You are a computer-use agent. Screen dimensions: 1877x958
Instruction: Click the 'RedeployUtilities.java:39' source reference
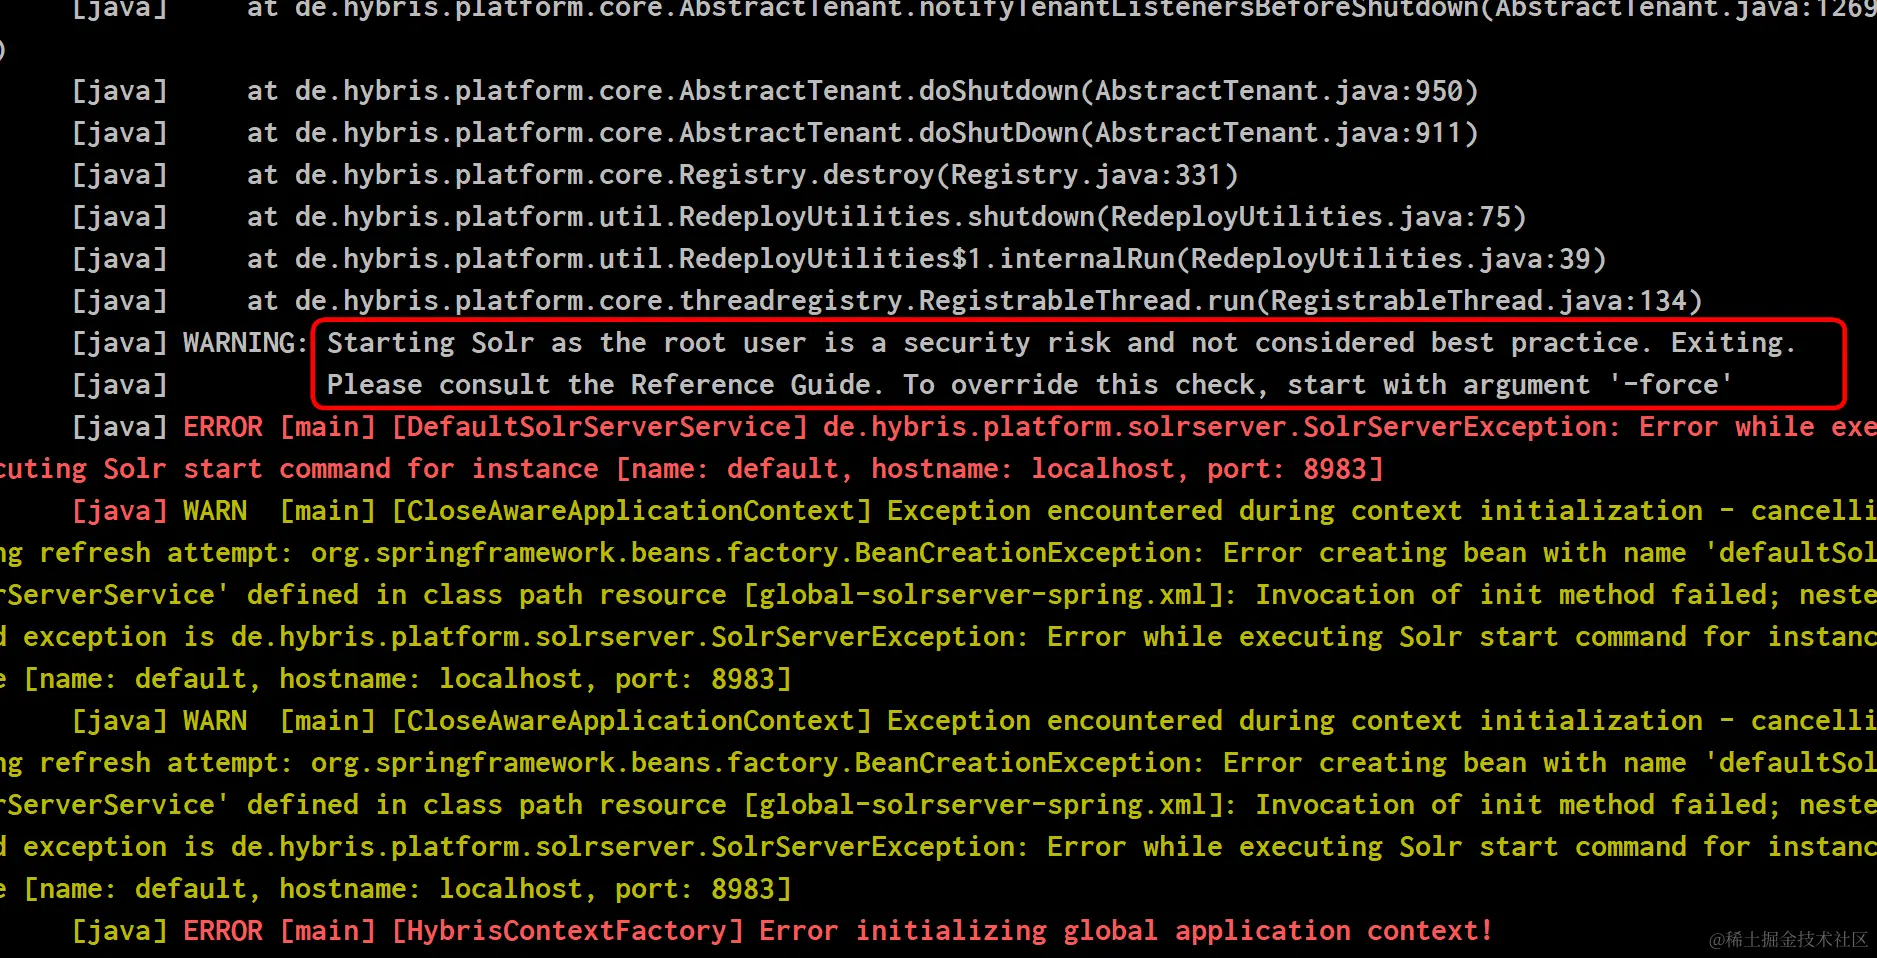(1391, 259)
